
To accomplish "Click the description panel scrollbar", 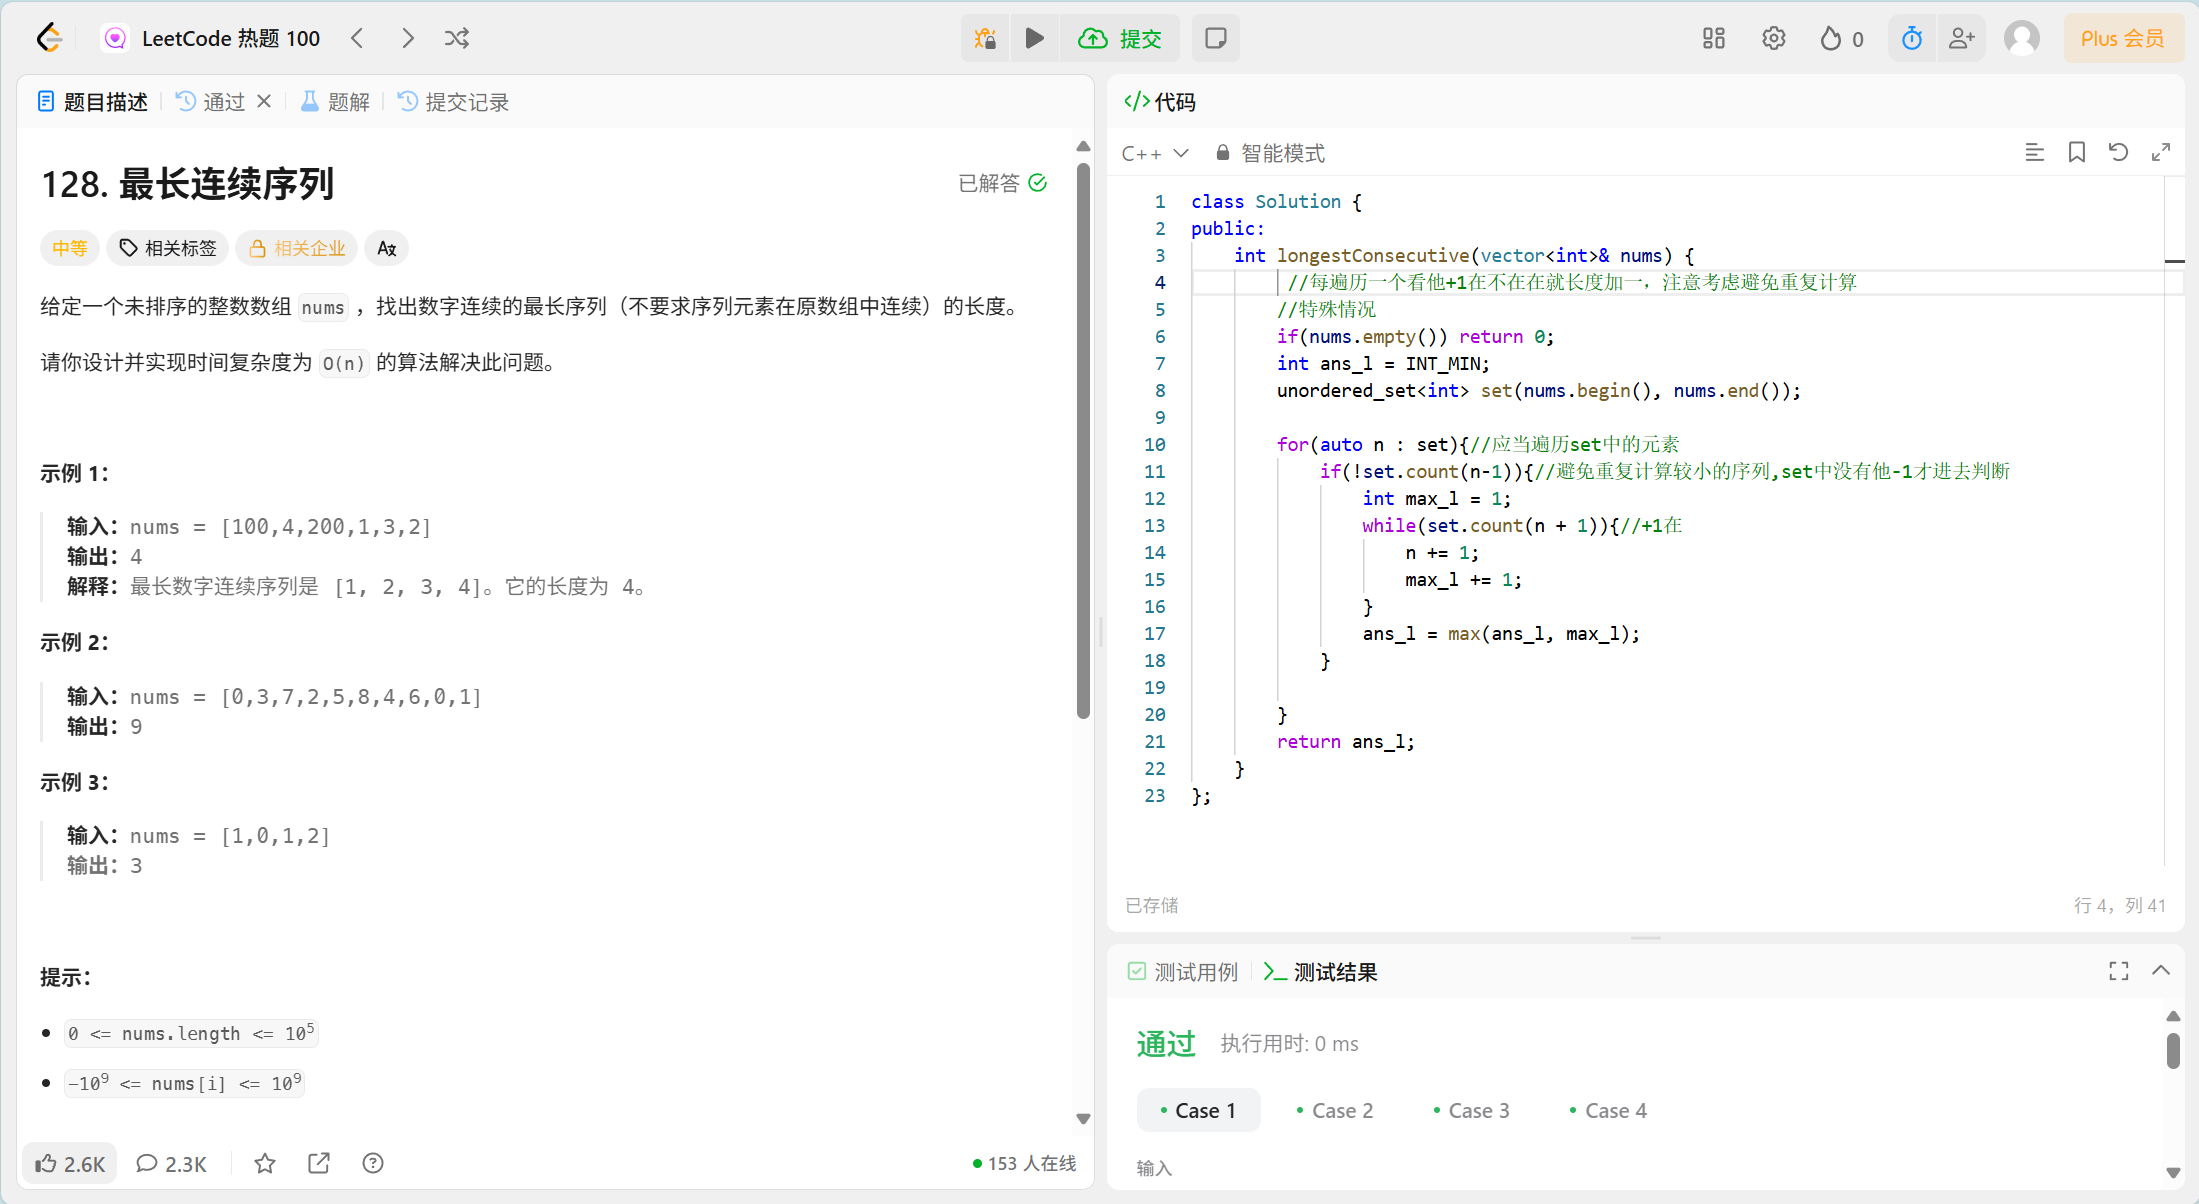I will 1083,440.
